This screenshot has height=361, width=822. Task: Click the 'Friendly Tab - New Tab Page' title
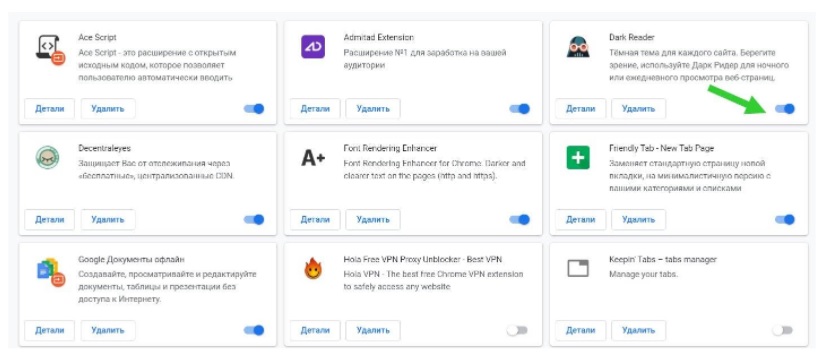[x=662, y=148]
